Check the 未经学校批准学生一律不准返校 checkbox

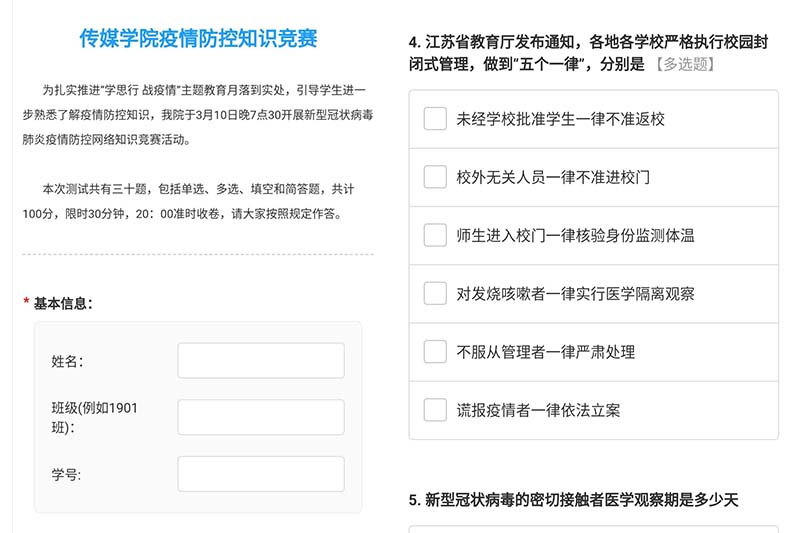pos(435,119)
